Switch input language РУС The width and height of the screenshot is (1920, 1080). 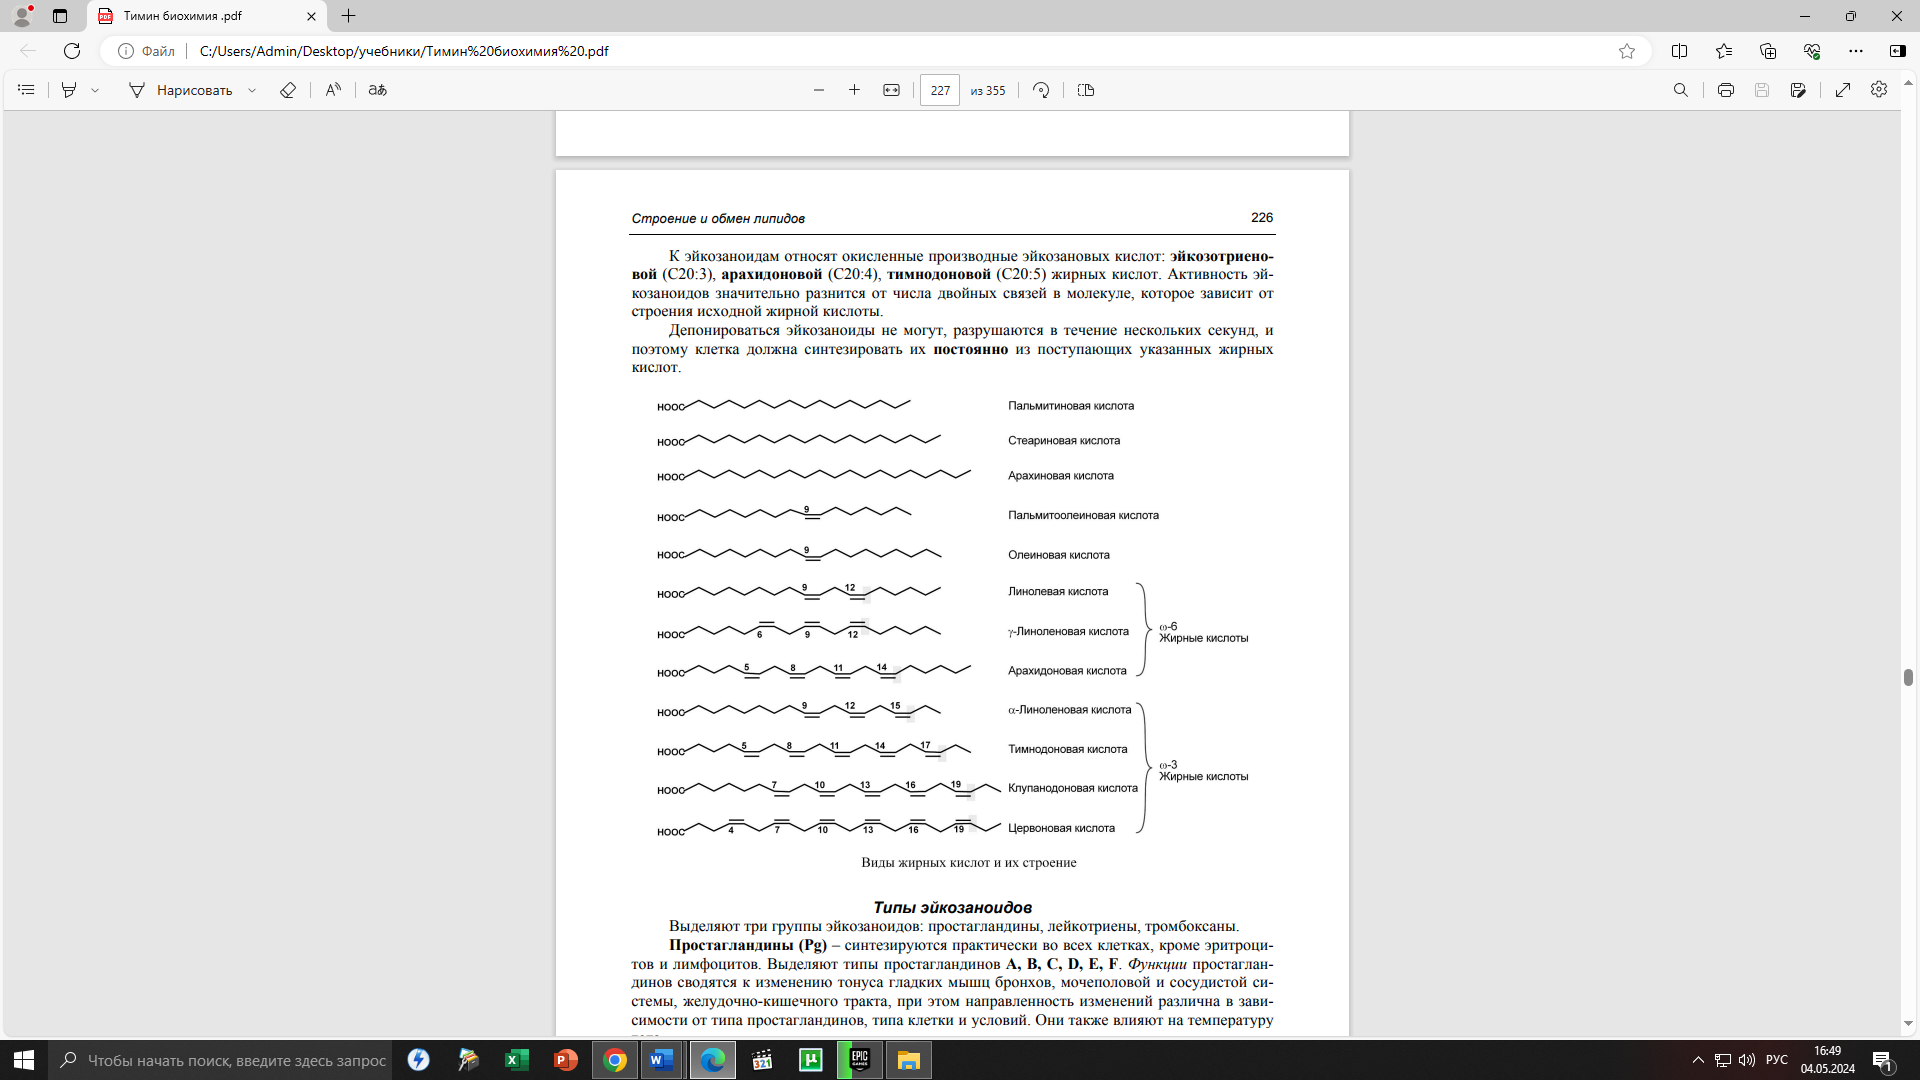[x=1777, y=1060]
